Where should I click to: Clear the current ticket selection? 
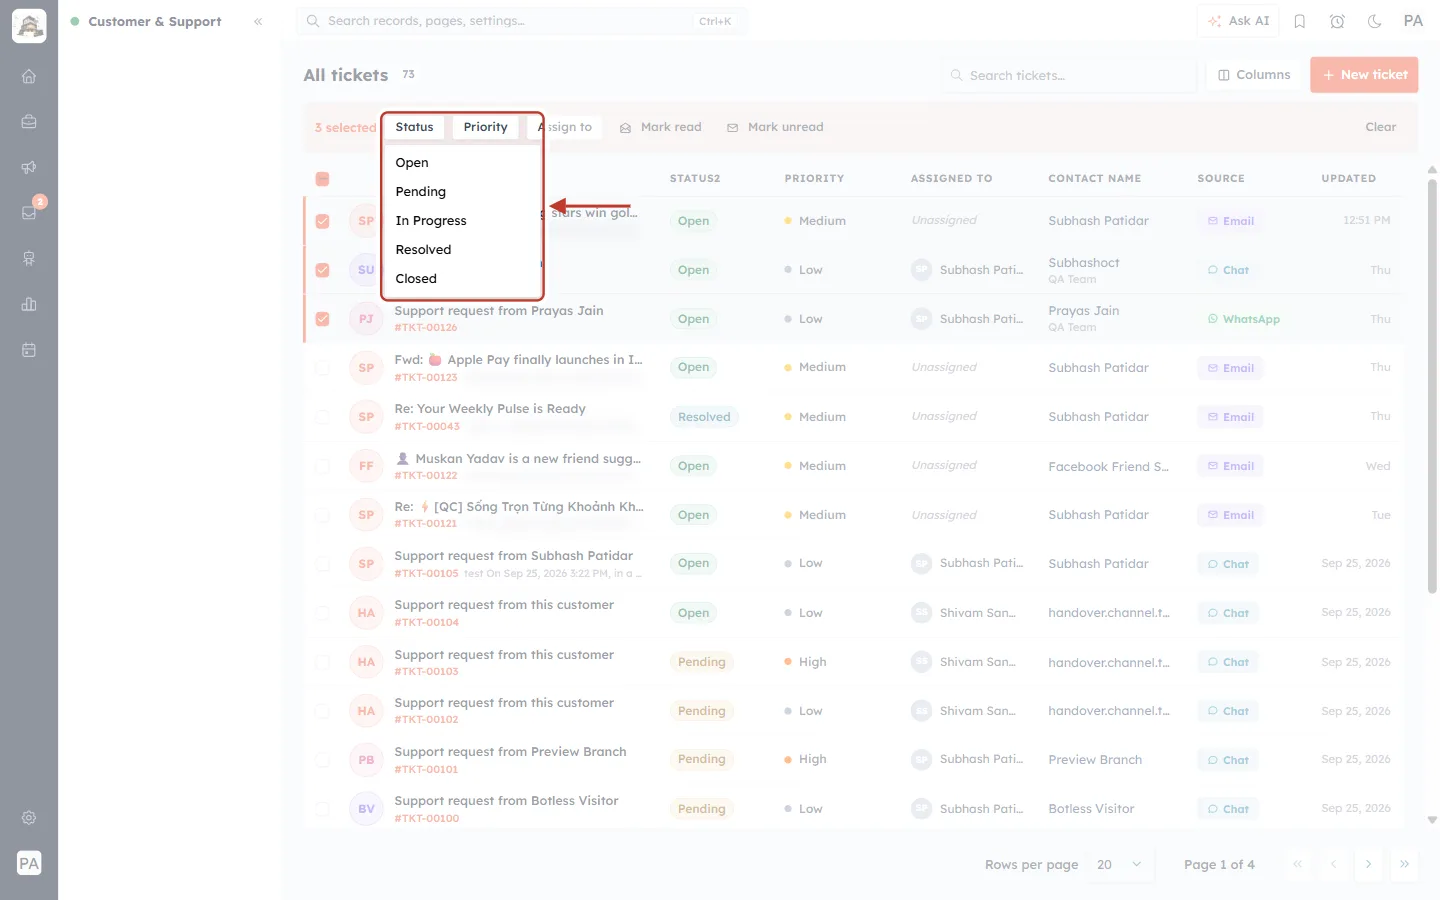tap(1380, 127)
